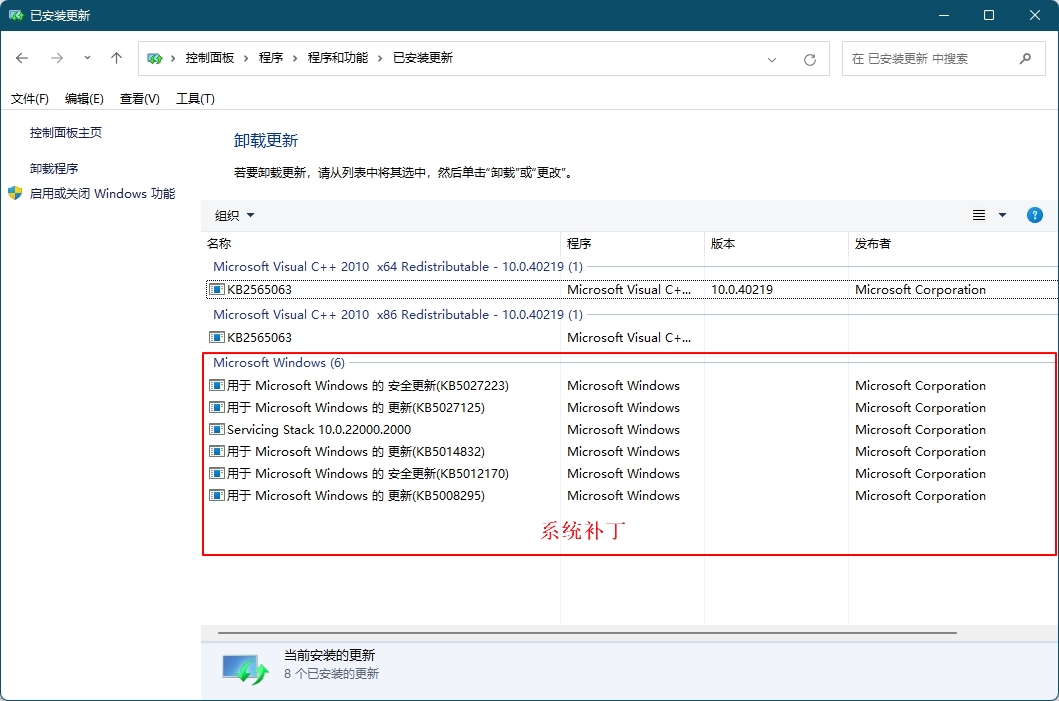Image resolution: width=1059 pixels, height=701 pixels.
Task: Refresh the page with the refresh icon
Action: (x=809, y=58)
